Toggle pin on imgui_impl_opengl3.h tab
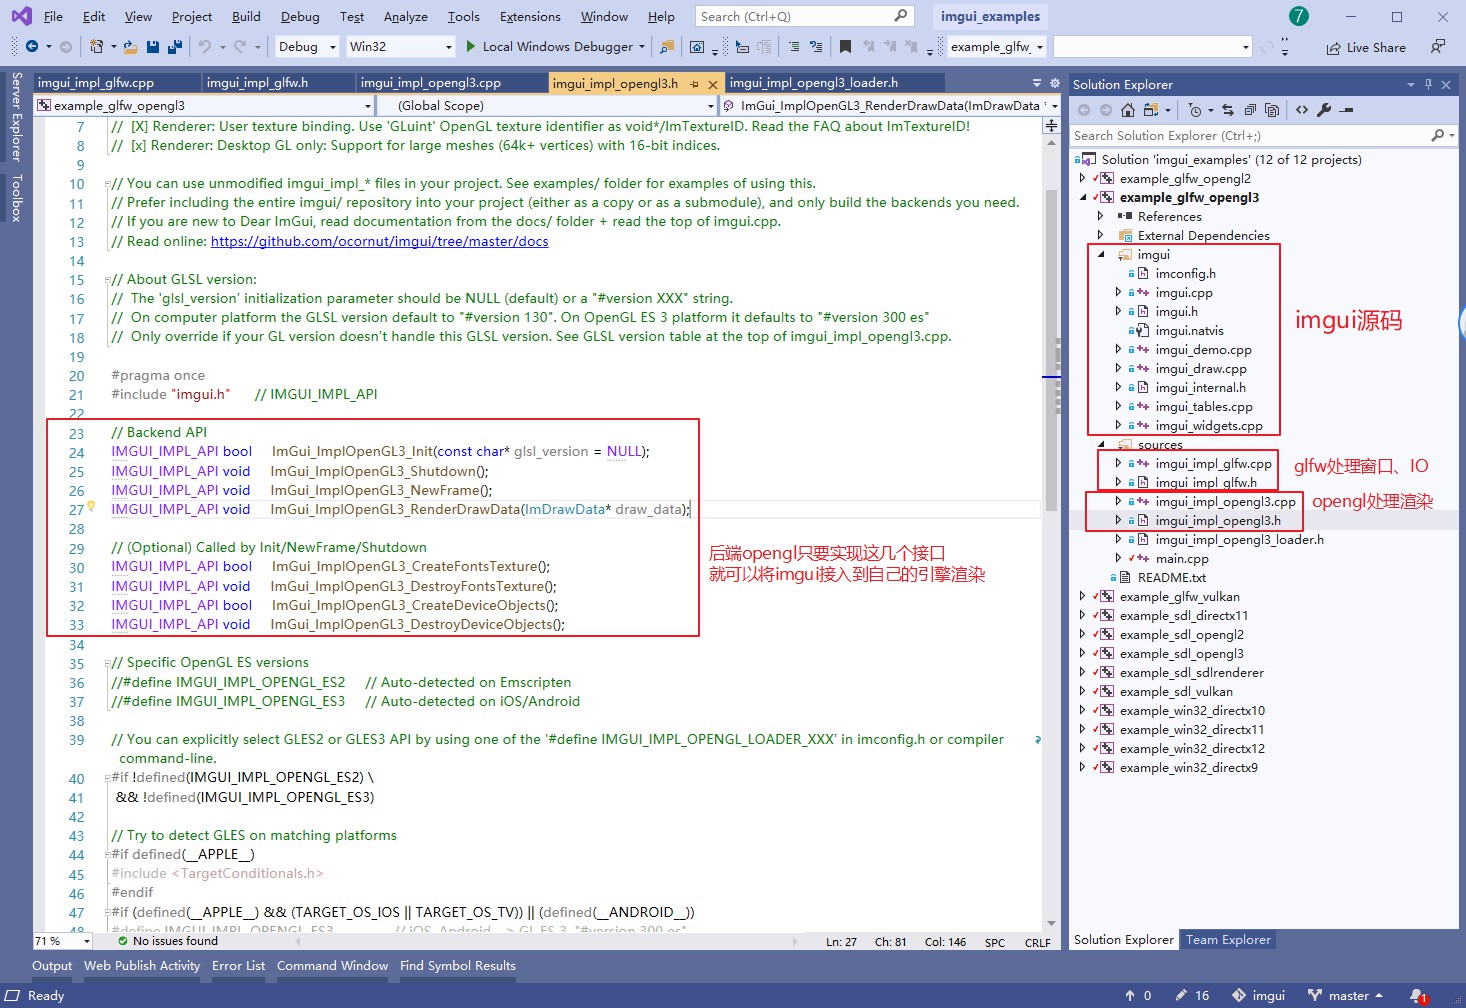The width and height of the screenshot is (1466, 1008). coord(694,84)
